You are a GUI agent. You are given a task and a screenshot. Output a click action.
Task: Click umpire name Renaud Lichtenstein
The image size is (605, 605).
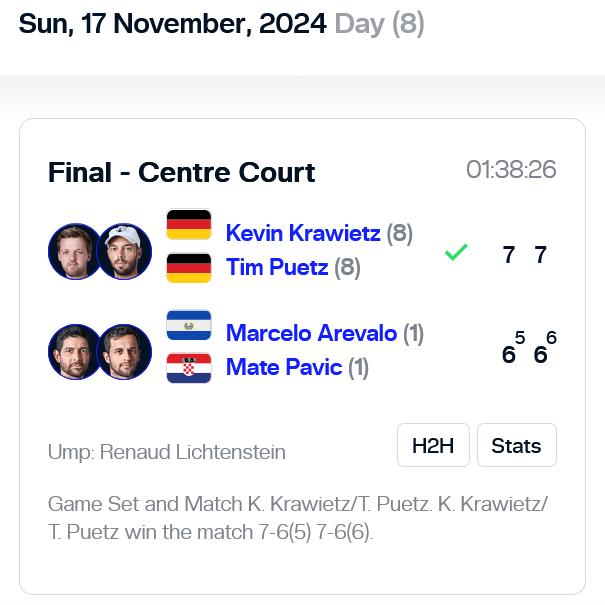[193, 452]
